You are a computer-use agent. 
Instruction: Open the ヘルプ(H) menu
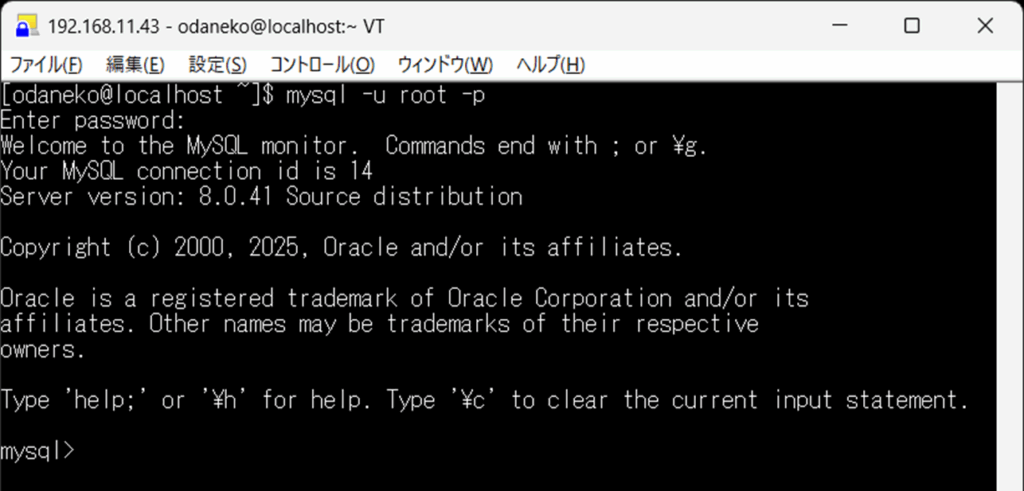[551, 65]
